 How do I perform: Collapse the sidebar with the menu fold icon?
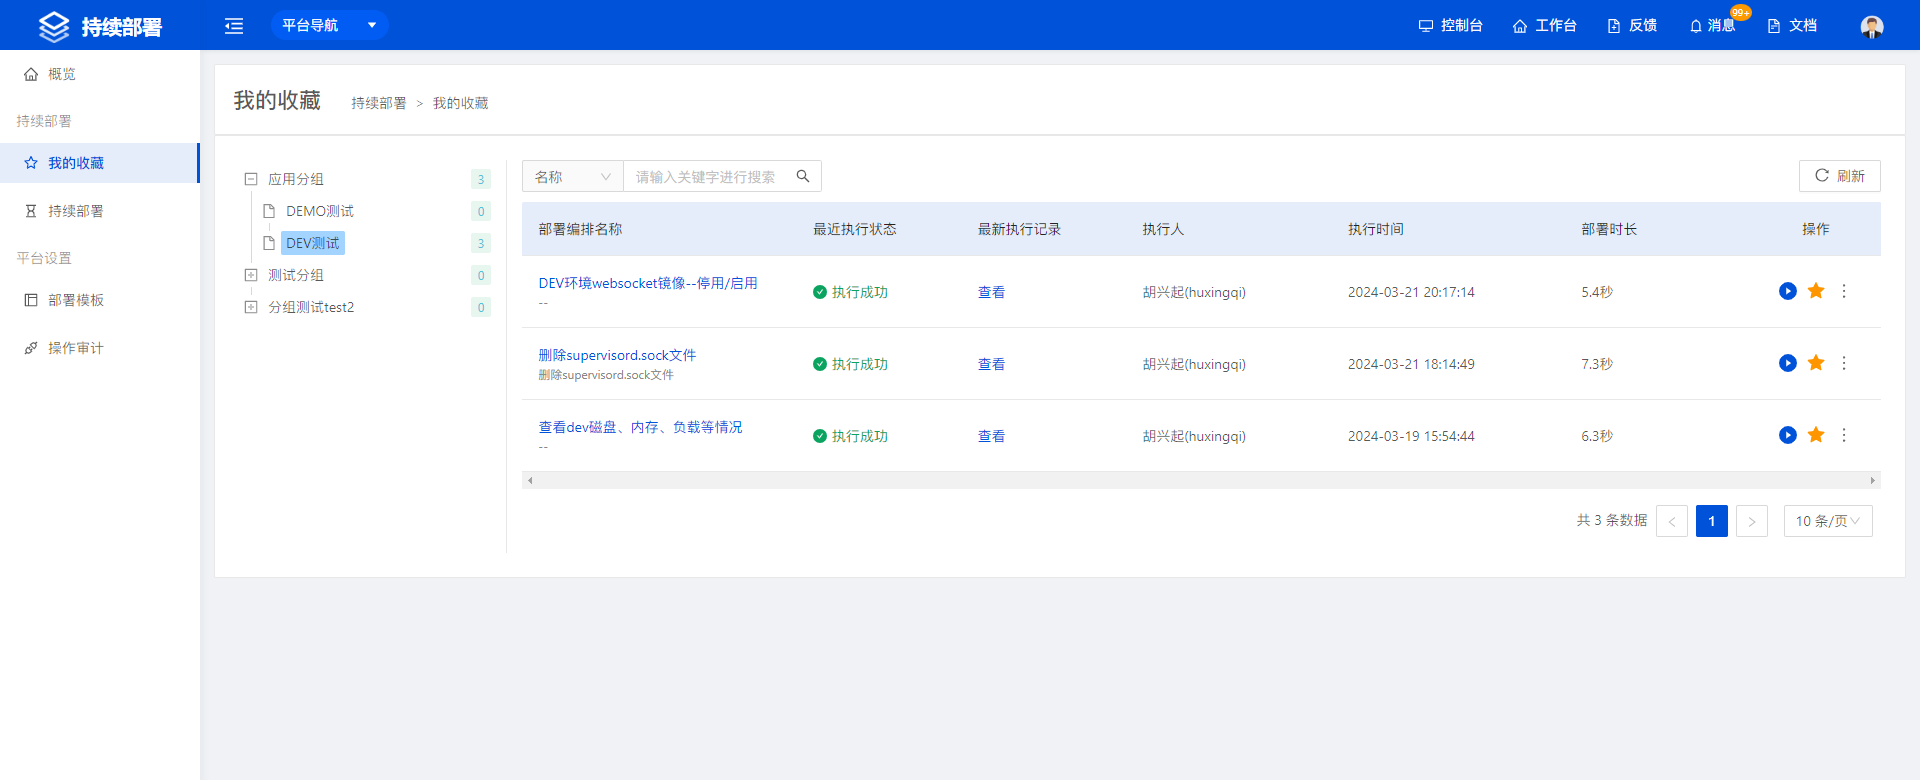pyautogui.click(x=234, y=26)
